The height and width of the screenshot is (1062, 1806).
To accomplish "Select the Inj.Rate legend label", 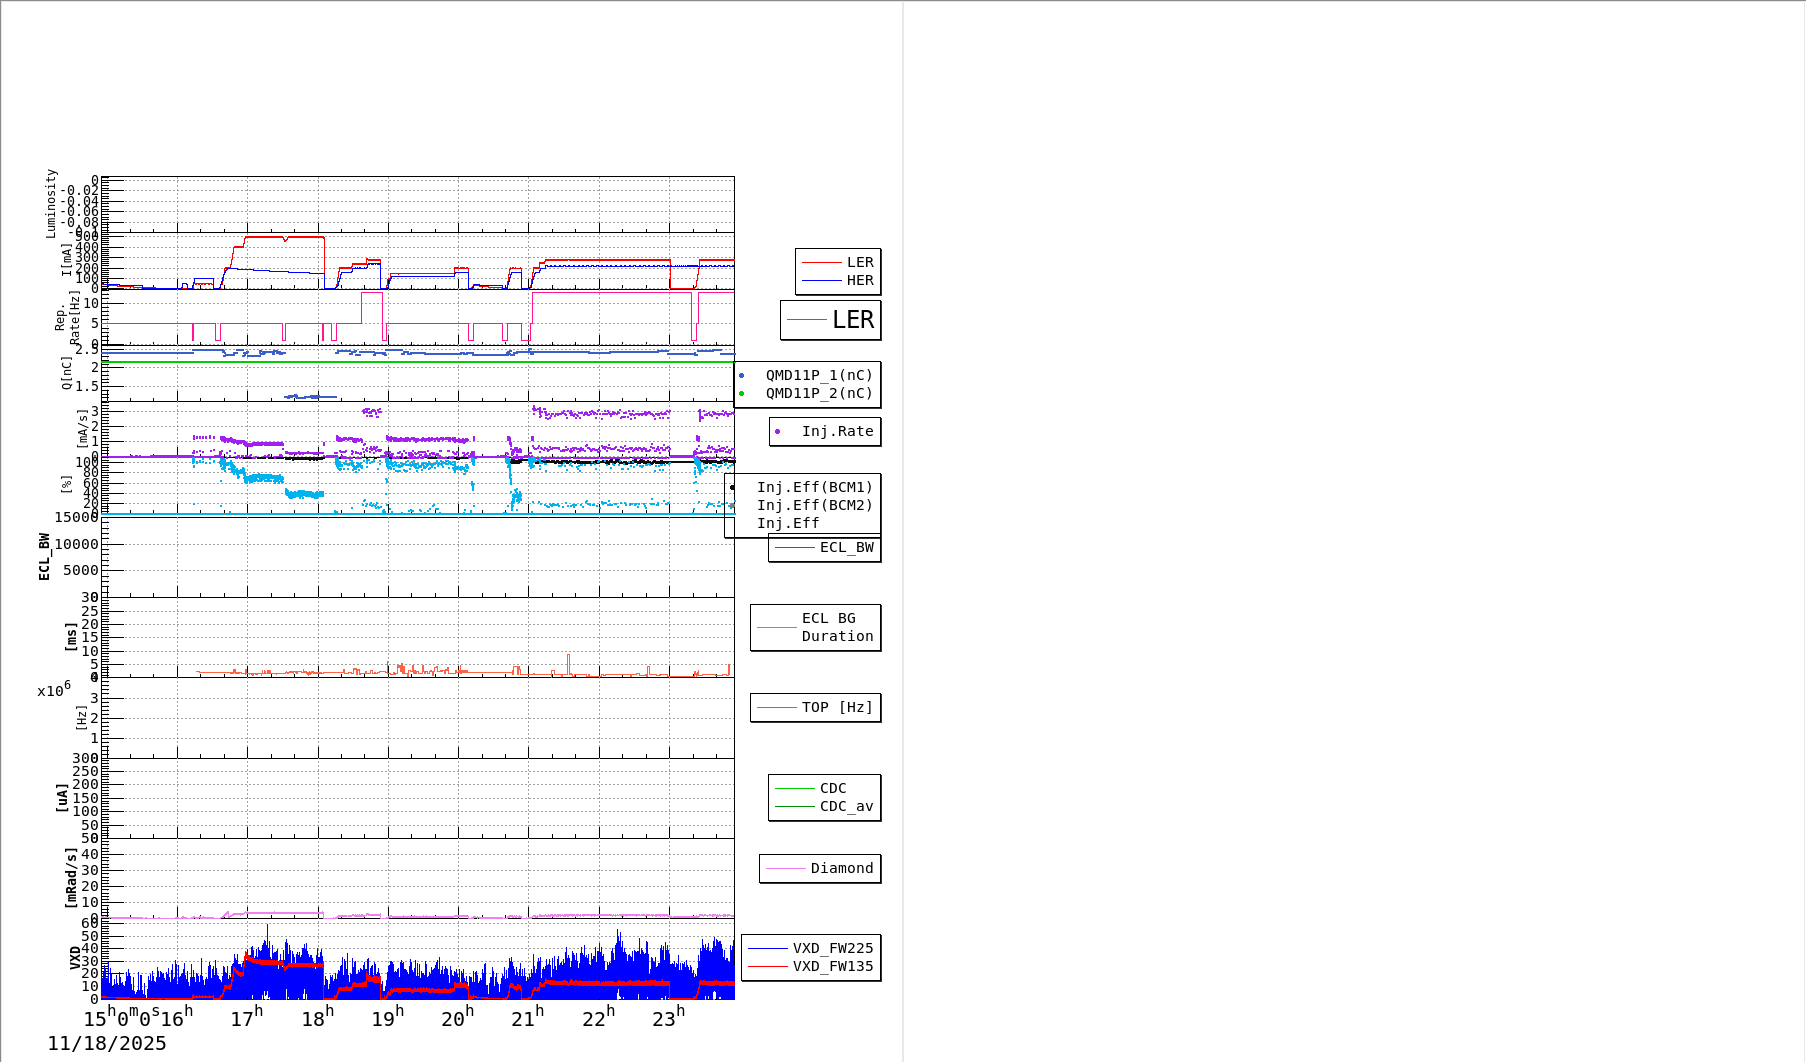I will pos(837,432).
